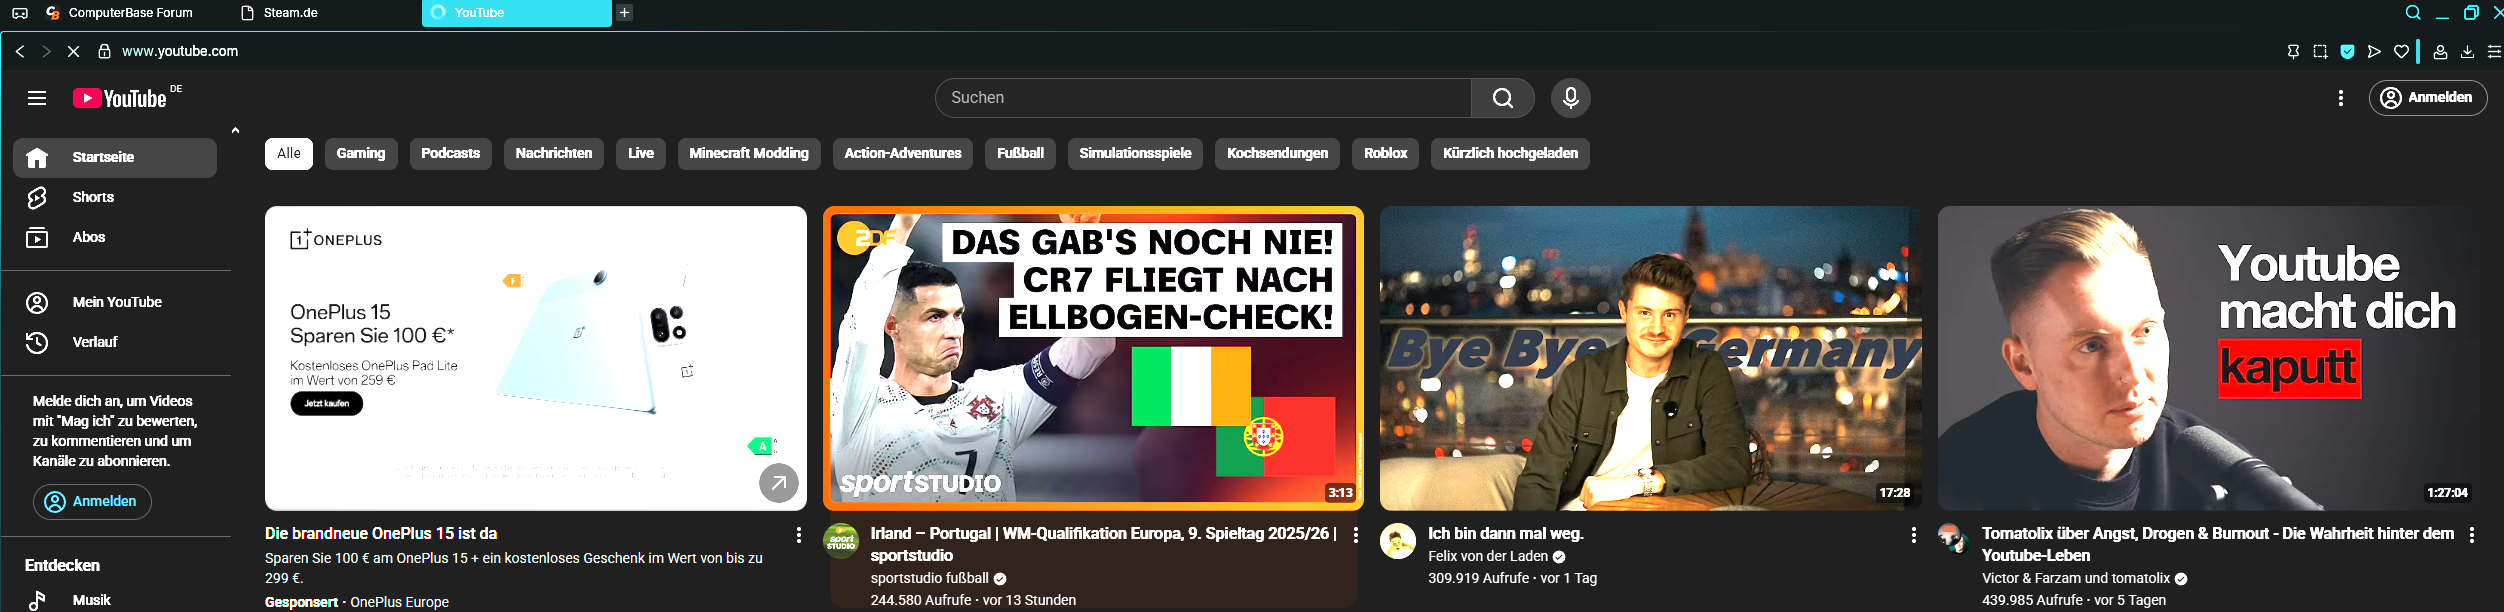This screenshot has height=612, width=2504.
Task: Open Verlauf history in sidebar
Action: click(115, 342)
